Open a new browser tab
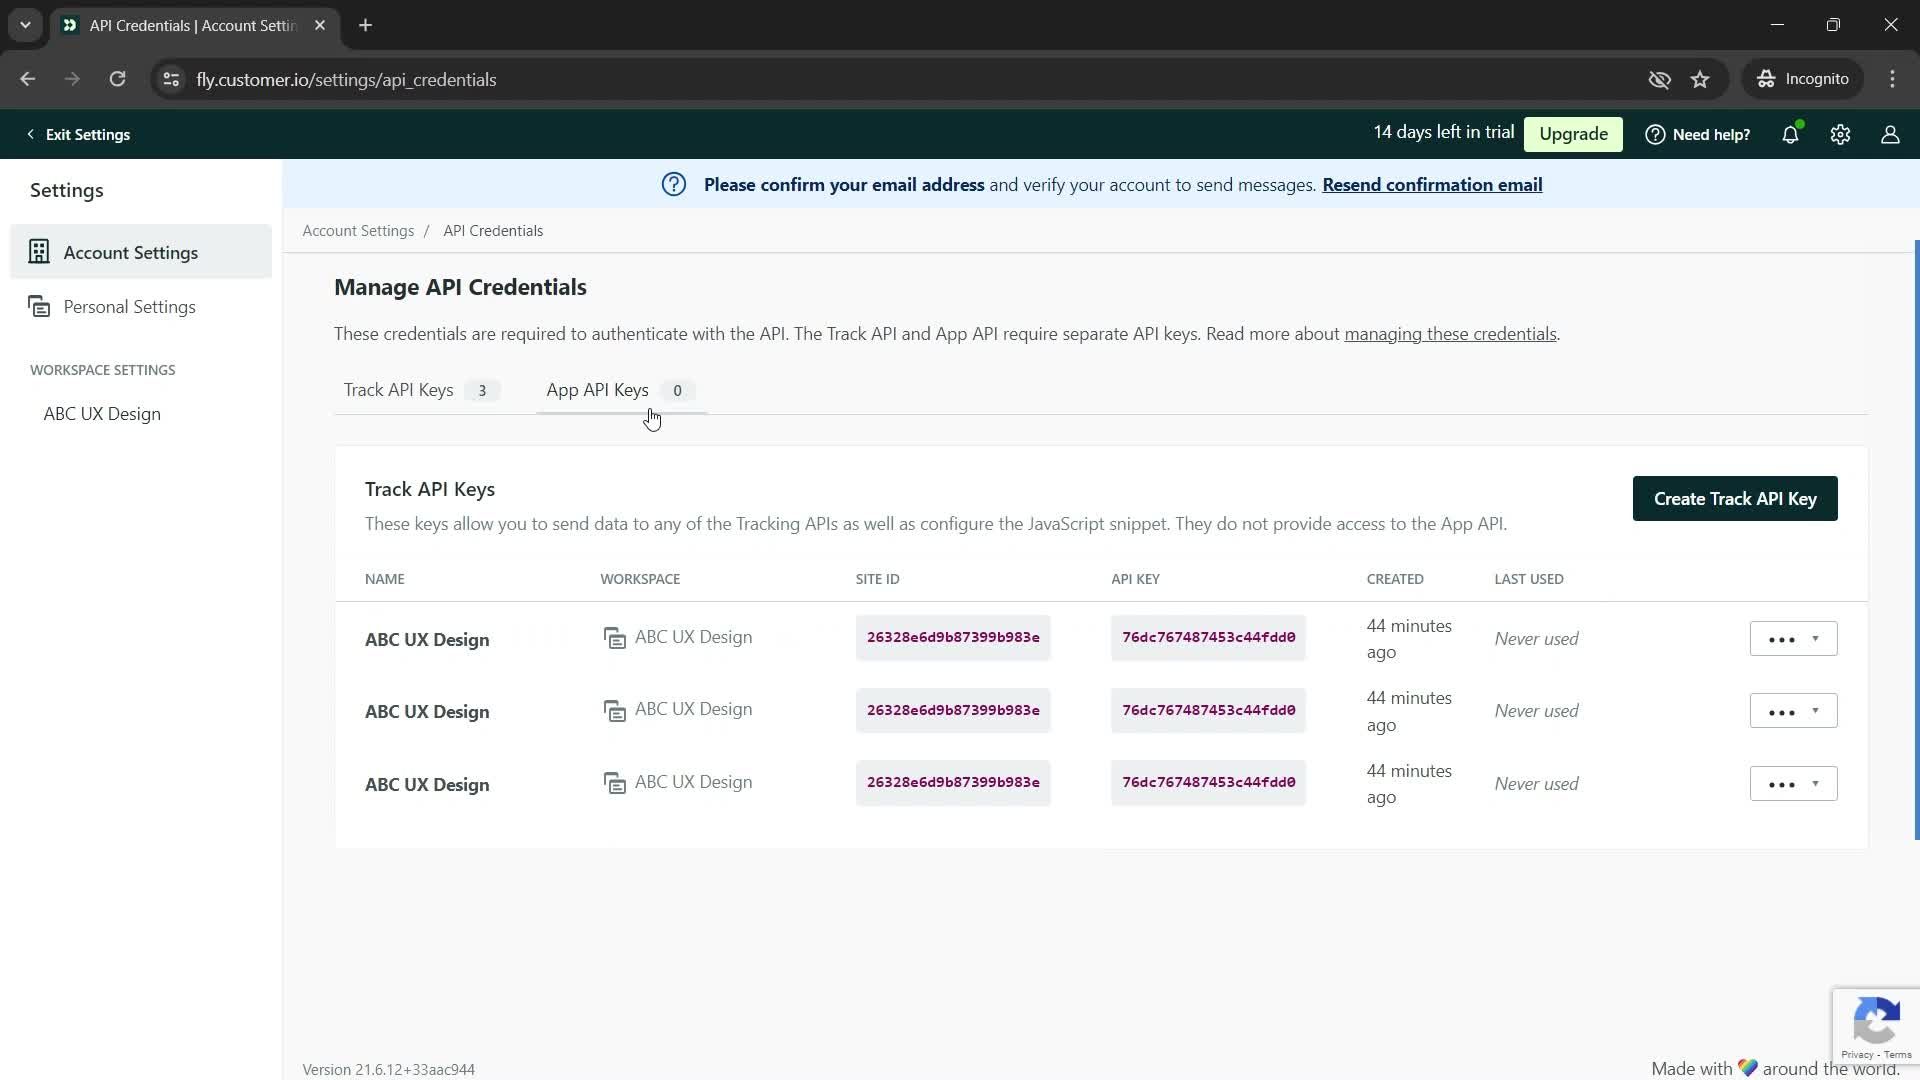Image resolution: width=1920 pixels, height=1080 pixels. pos(366,25)
